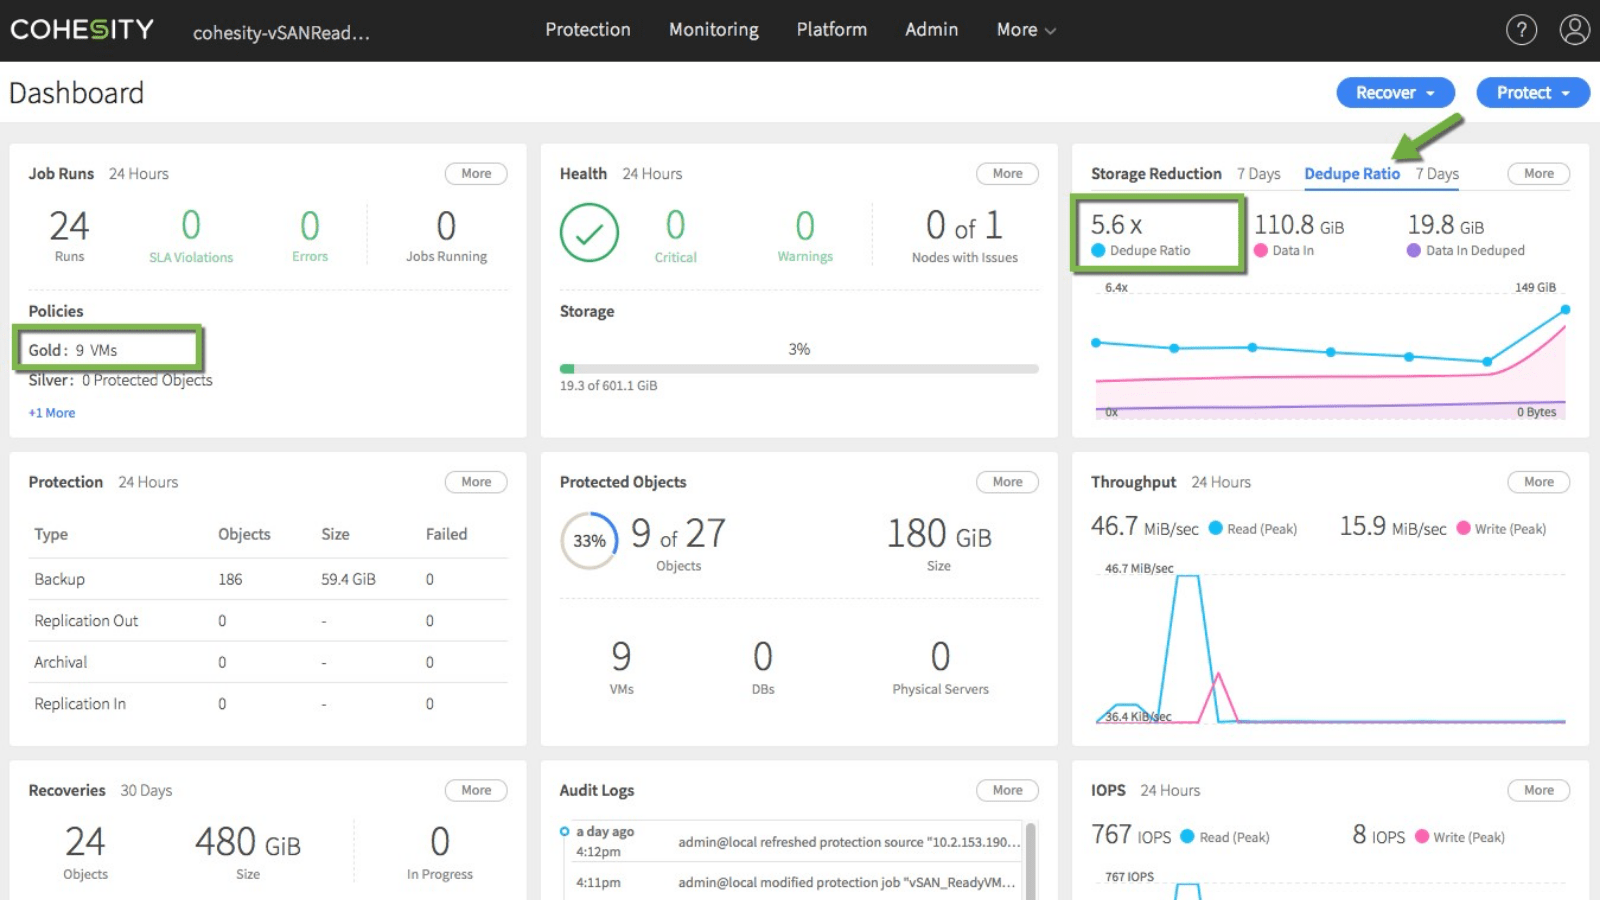Open the +1 More policies link

[x=52, y=413]
